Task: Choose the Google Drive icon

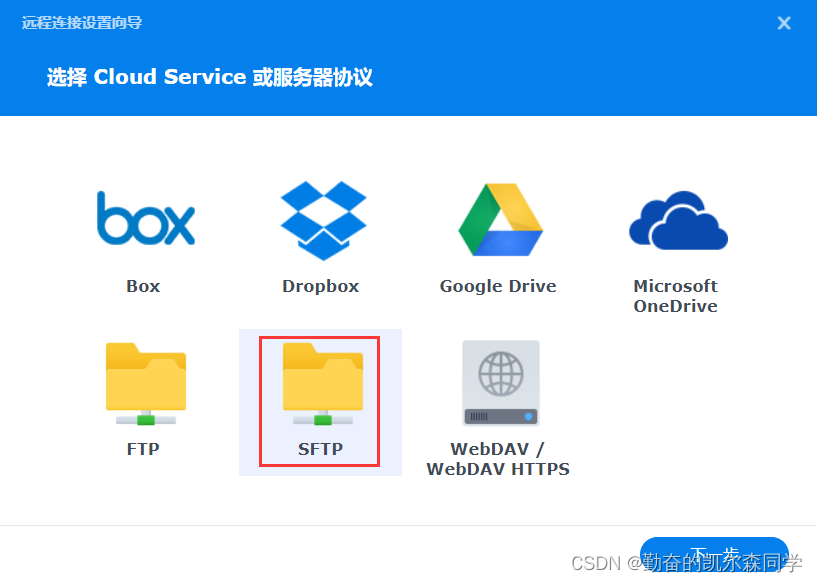Action: [498, 217]
